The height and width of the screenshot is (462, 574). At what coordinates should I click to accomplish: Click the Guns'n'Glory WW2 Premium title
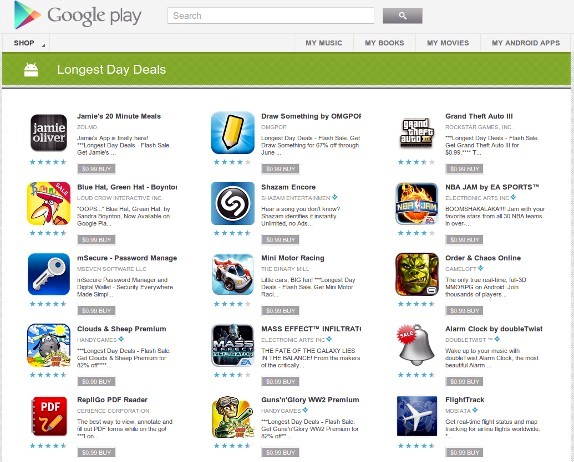(310, 400)
